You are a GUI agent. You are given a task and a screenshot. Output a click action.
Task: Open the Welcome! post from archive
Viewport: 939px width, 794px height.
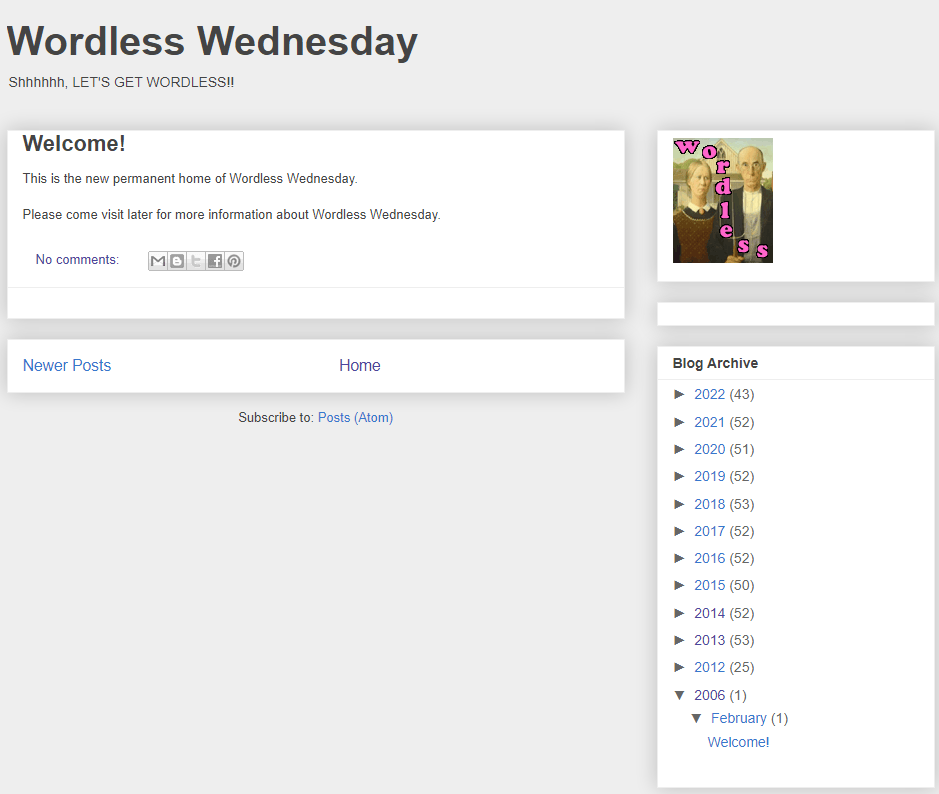[x=738, y=742]
